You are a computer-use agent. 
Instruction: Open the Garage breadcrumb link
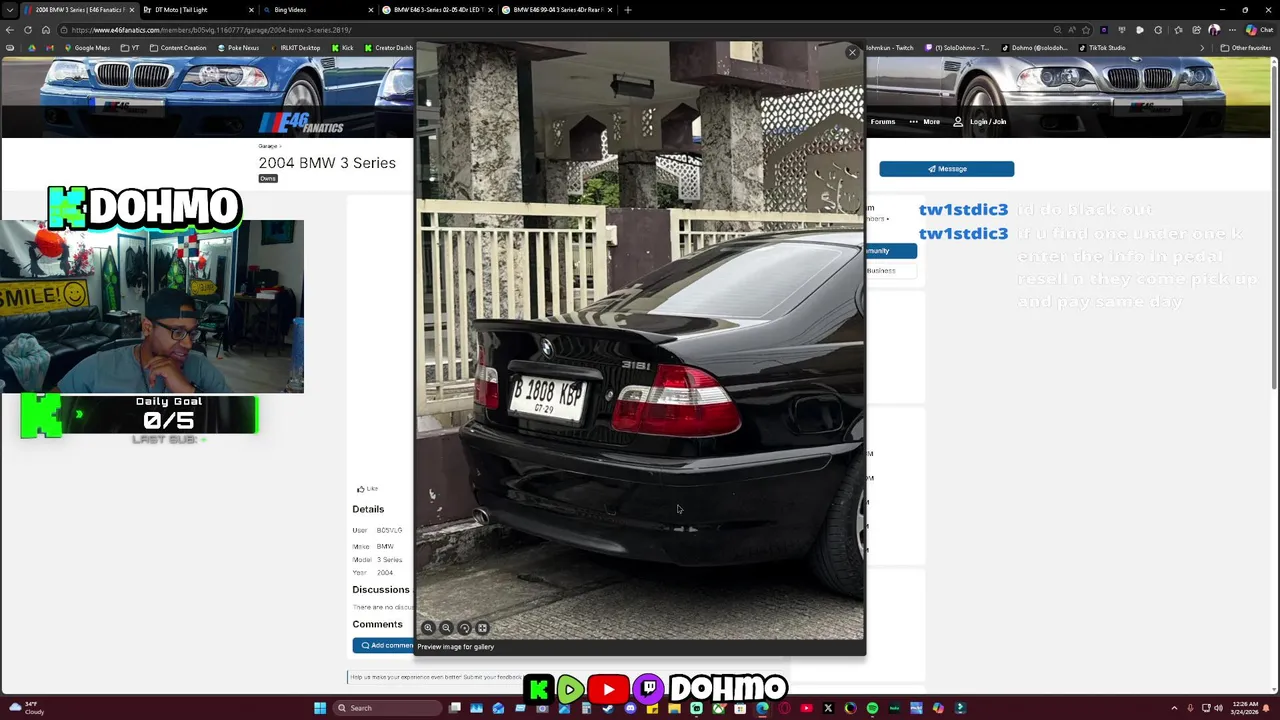(268, 147)
